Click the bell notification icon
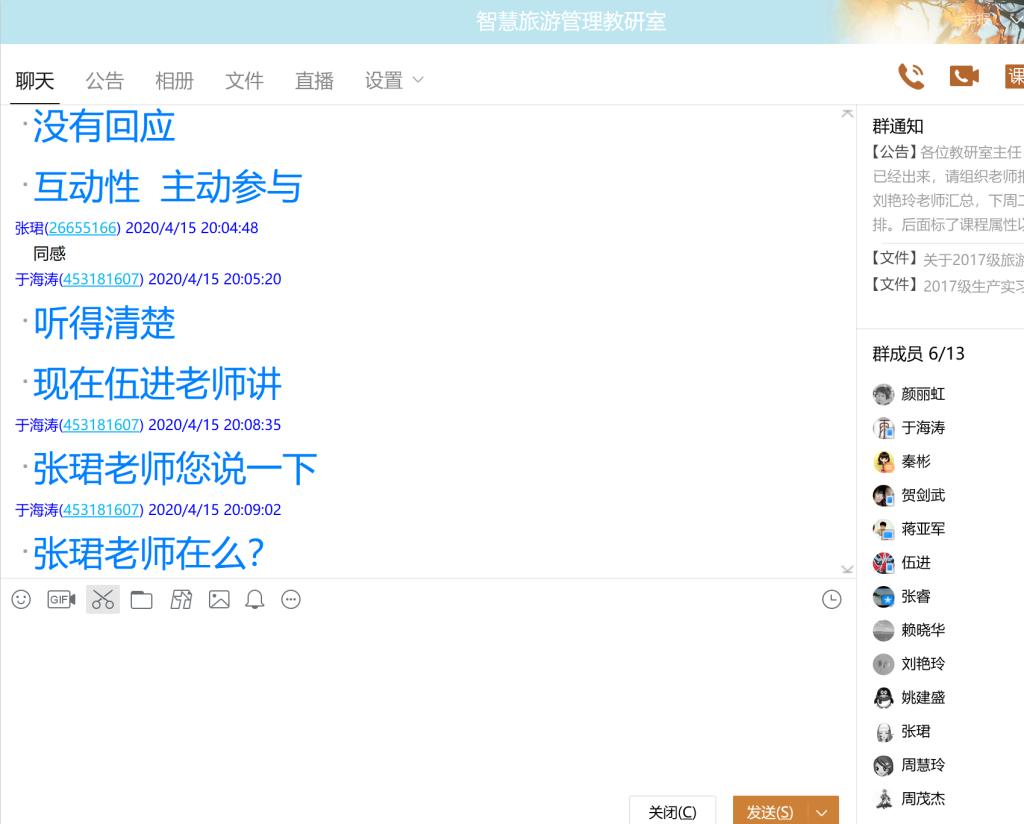This screenshot has width=1024, height=824. click(x=255, y=600)
